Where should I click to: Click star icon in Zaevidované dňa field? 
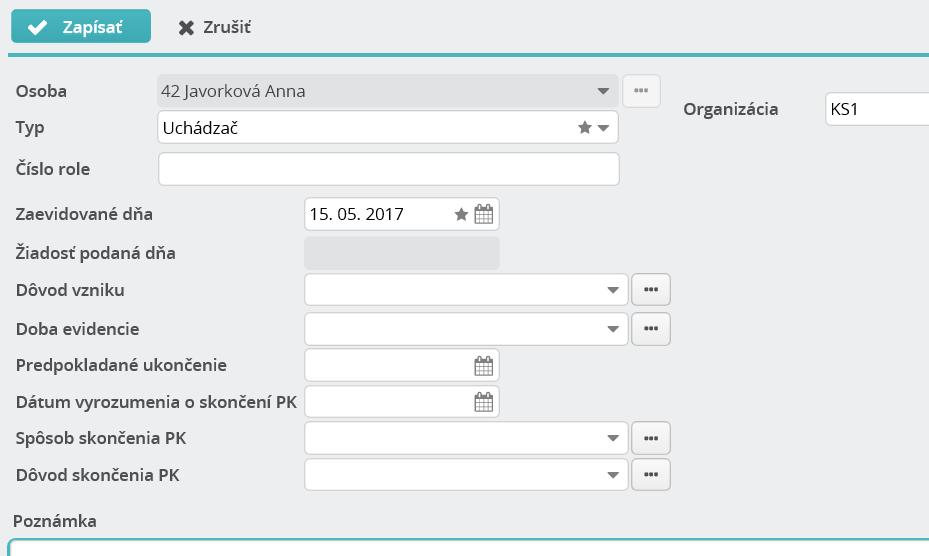pyautogui.click(x=461, y=214)
